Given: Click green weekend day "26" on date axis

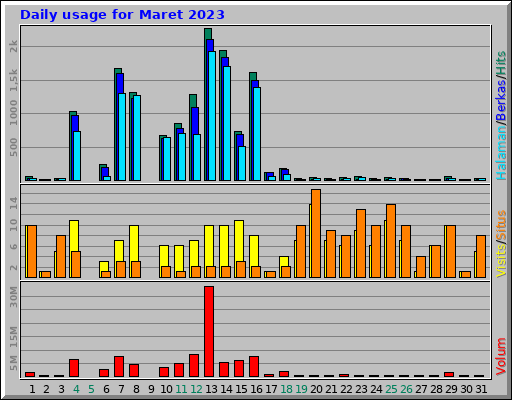Looking at the screenshot, I should coord(406,389).
